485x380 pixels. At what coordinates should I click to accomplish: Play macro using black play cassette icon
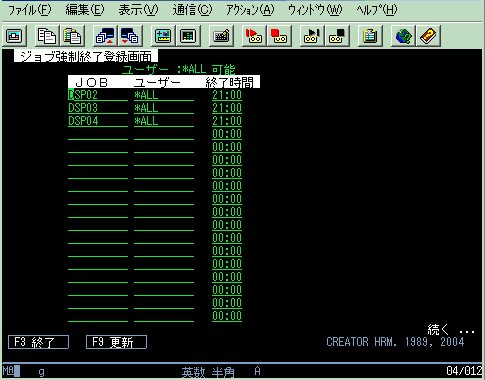click(312, 36)
